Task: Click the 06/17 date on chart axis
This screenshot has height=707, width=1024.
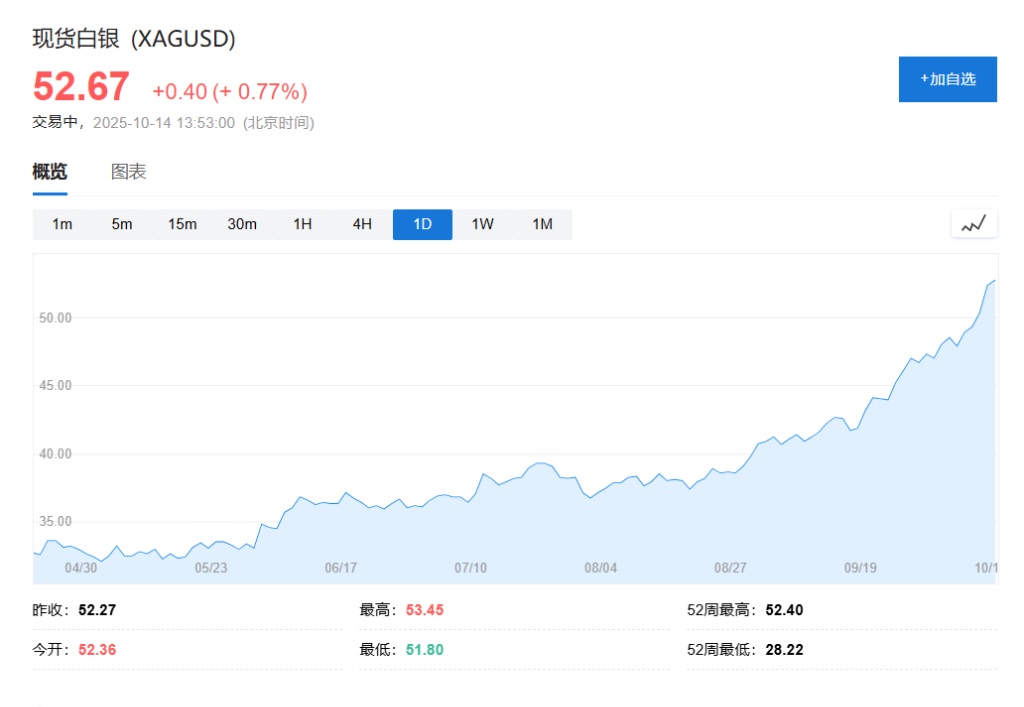Action: point(341,567)
